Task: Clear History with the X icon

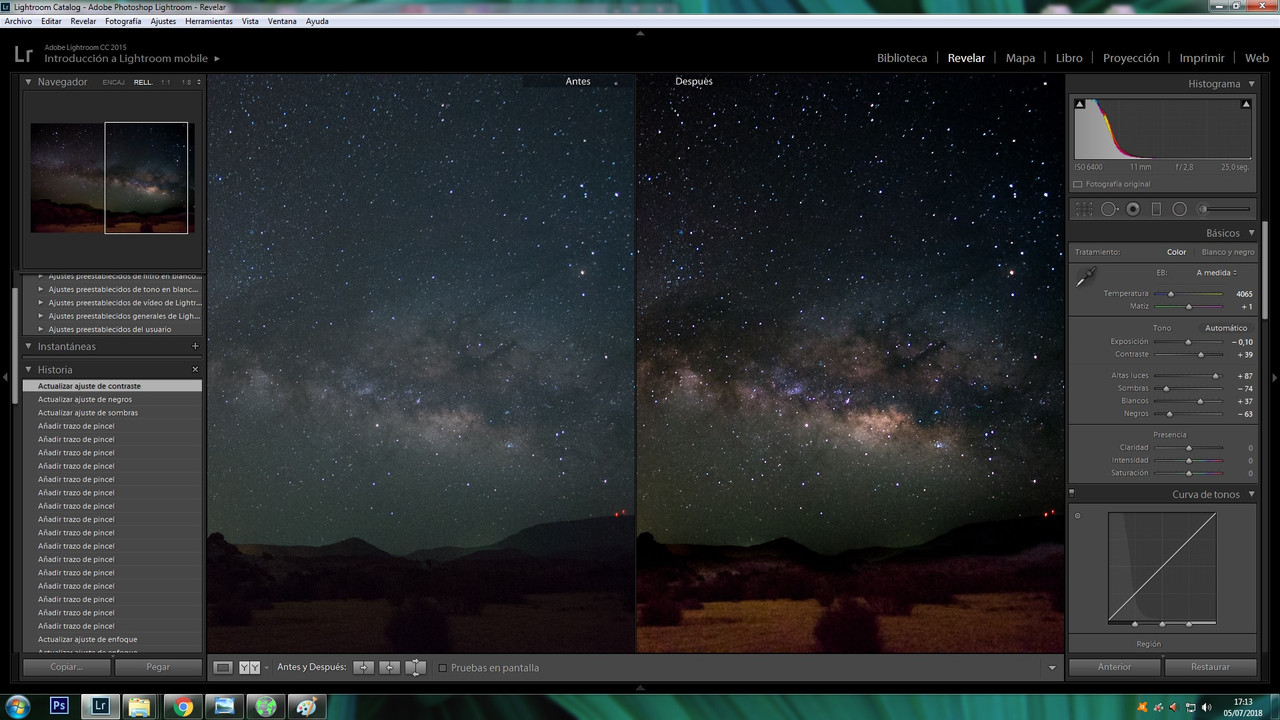Action: tap(195, 370)
